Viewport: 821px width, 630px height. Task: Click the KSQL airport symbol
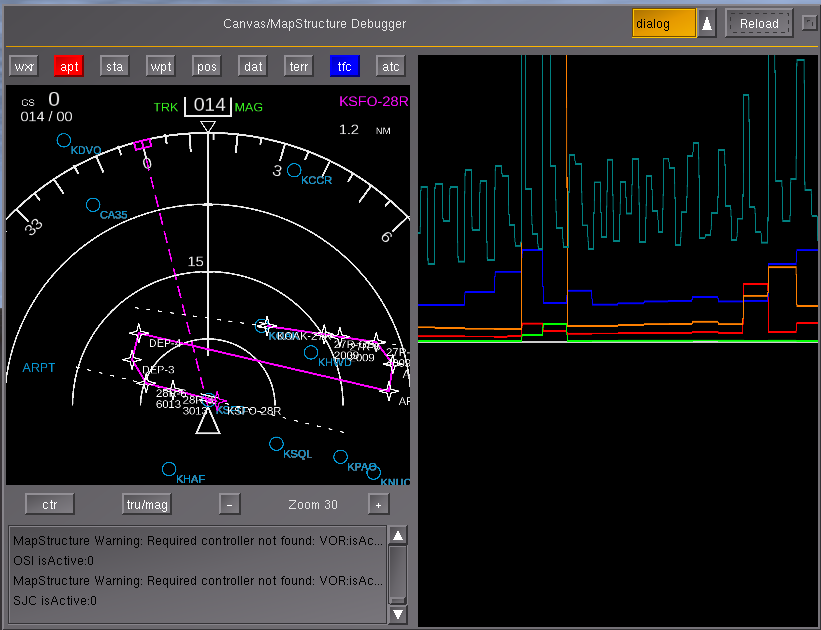point(276,444)
